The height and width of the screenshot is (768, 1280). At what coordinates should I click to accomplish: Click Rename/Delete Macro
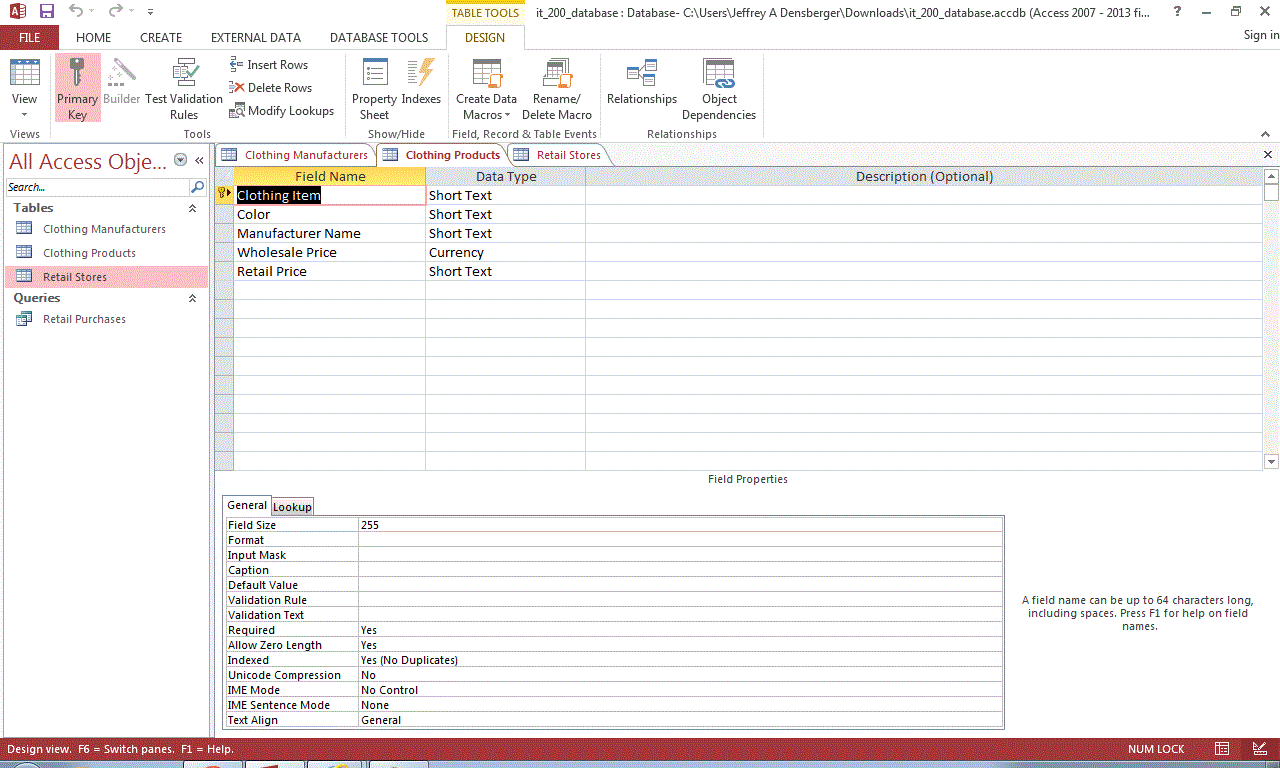(x=557, y=88)
